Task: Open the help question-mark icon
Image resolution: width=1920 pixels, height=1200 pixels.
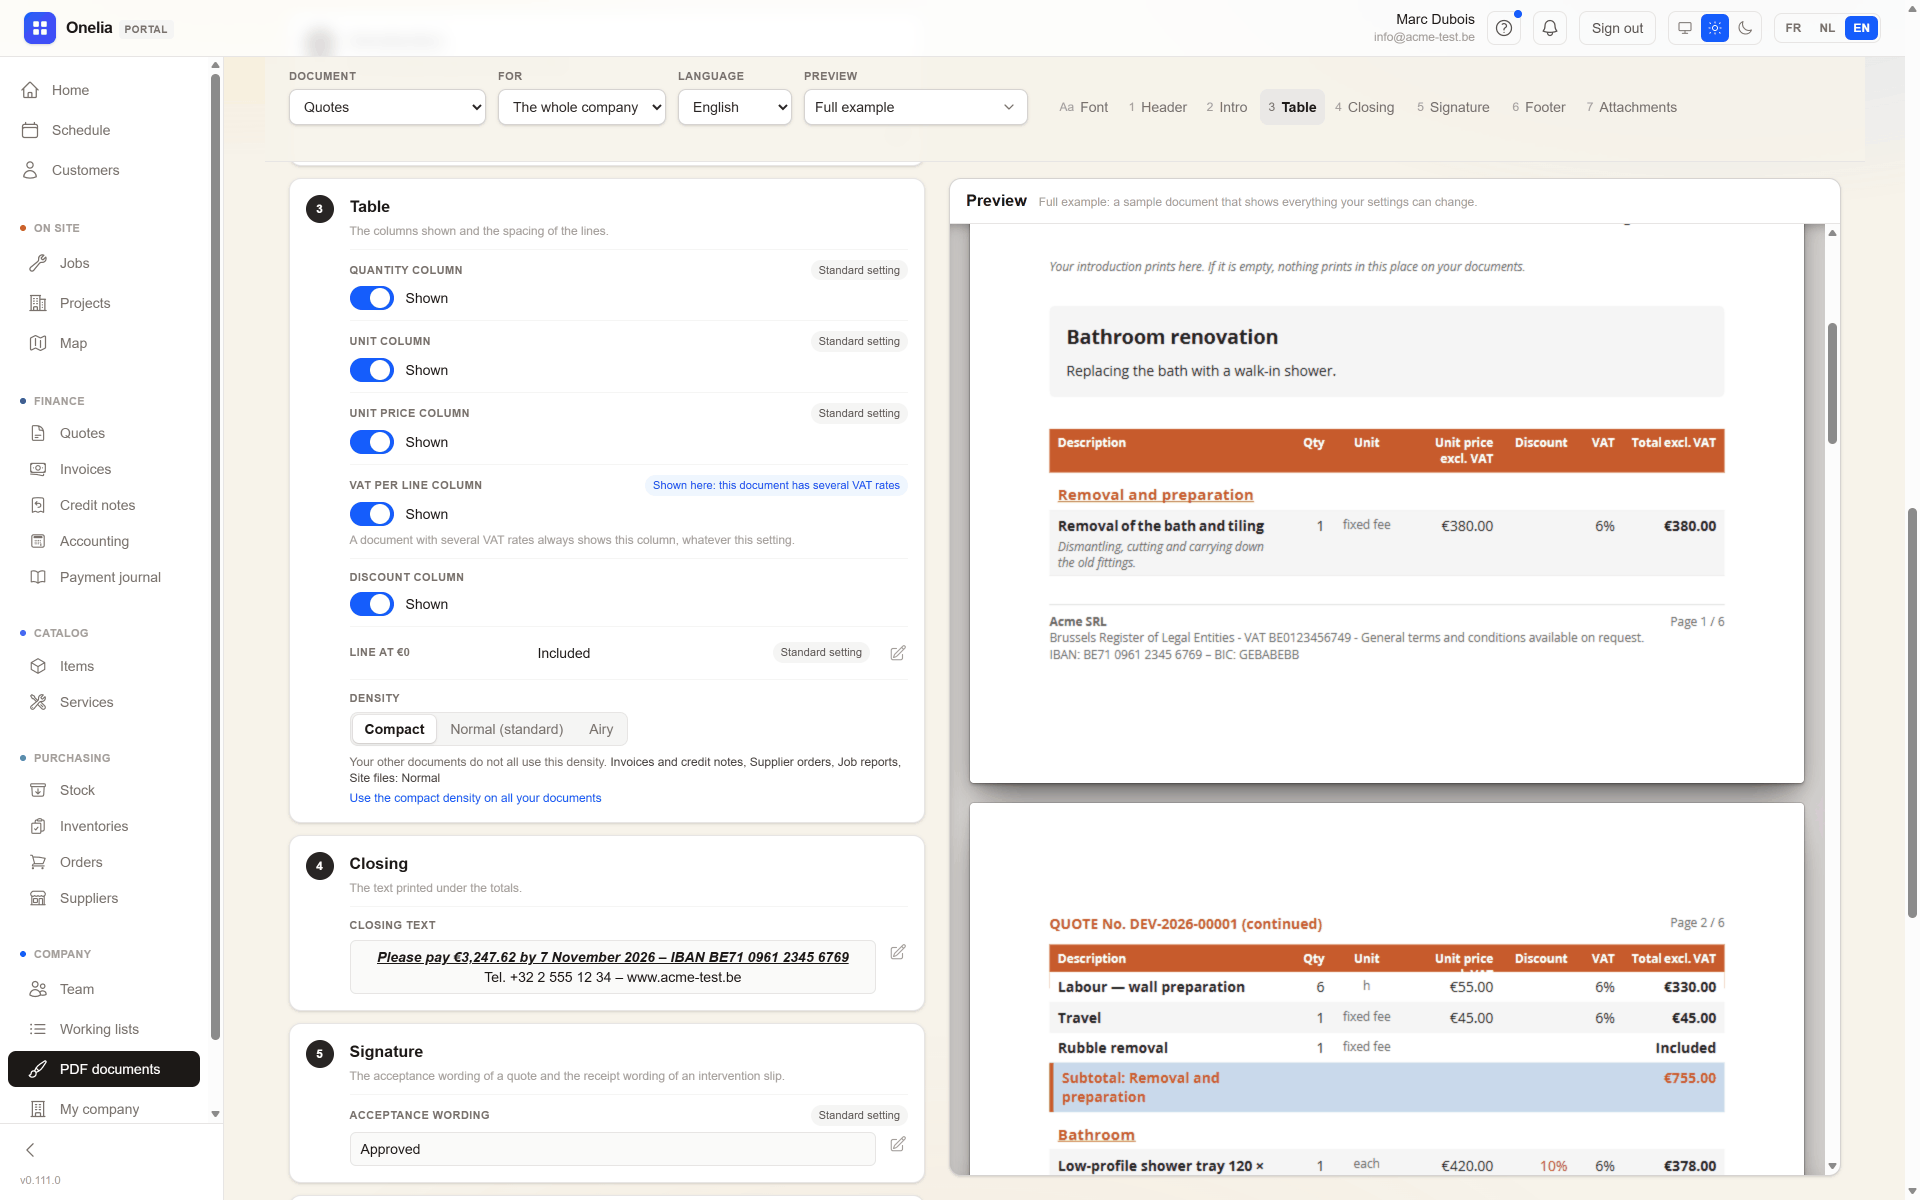Action: (x=1504, y=28)
